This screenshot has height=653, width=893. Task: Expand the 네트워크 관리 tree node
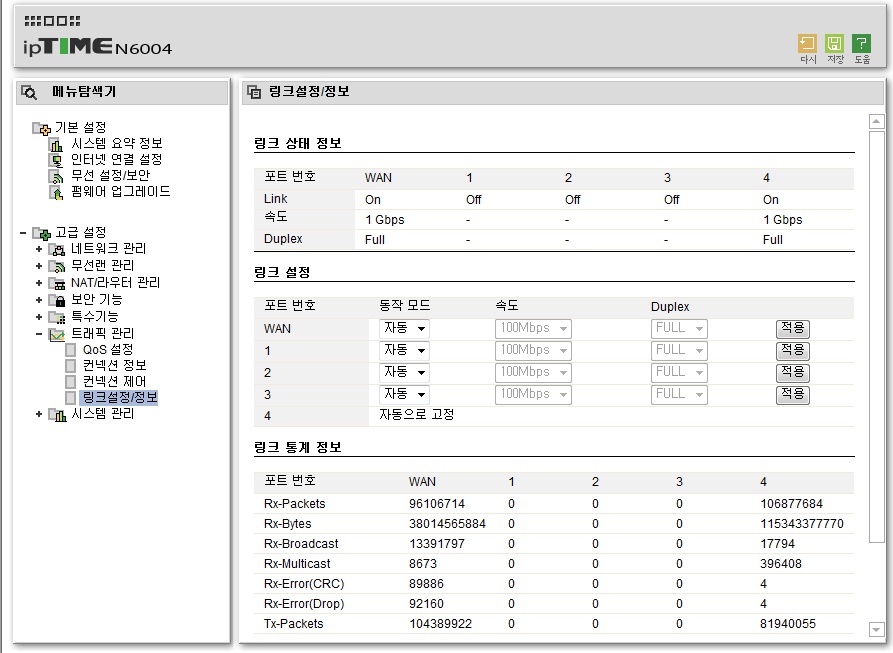pyautogui.click(x=39, y=249)
